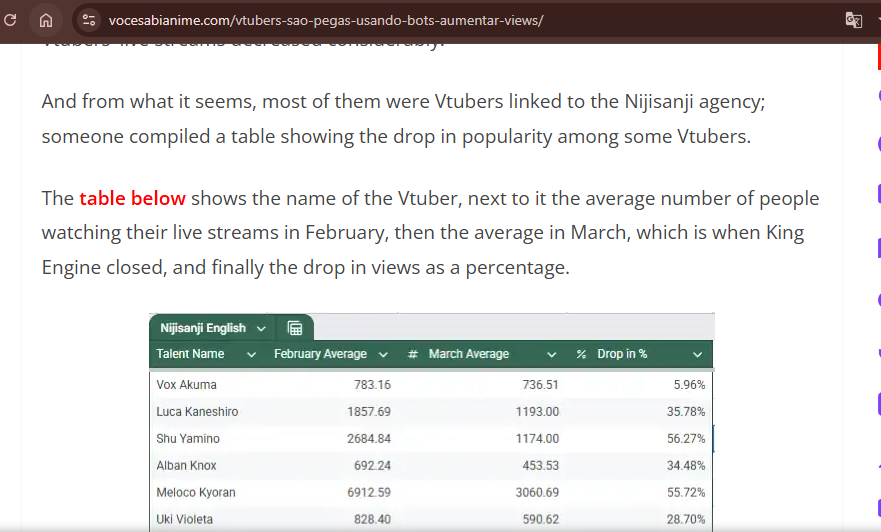Click the # number type icon for March Average
Image resolution: width=881 pixels, height=532 pixels.
tap(413, 354)
